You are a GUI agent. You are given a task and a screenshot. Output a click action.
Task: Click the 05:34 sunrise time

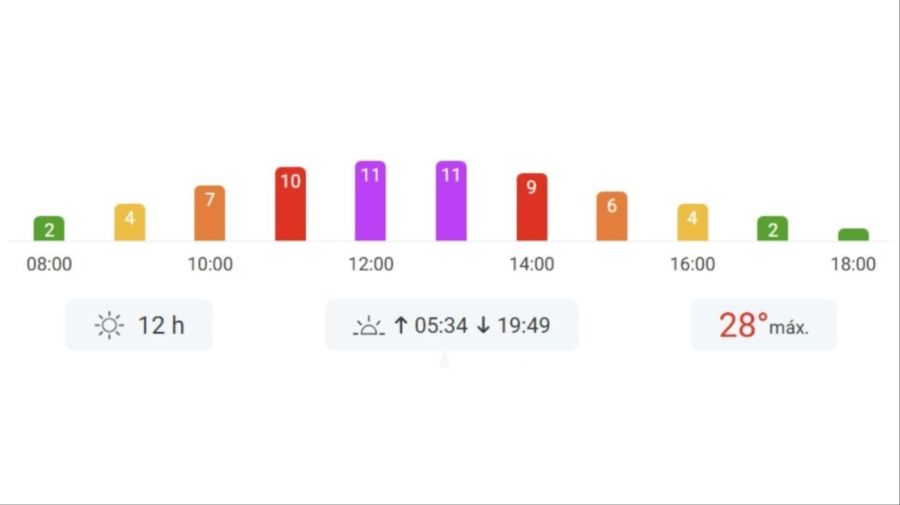441,325
